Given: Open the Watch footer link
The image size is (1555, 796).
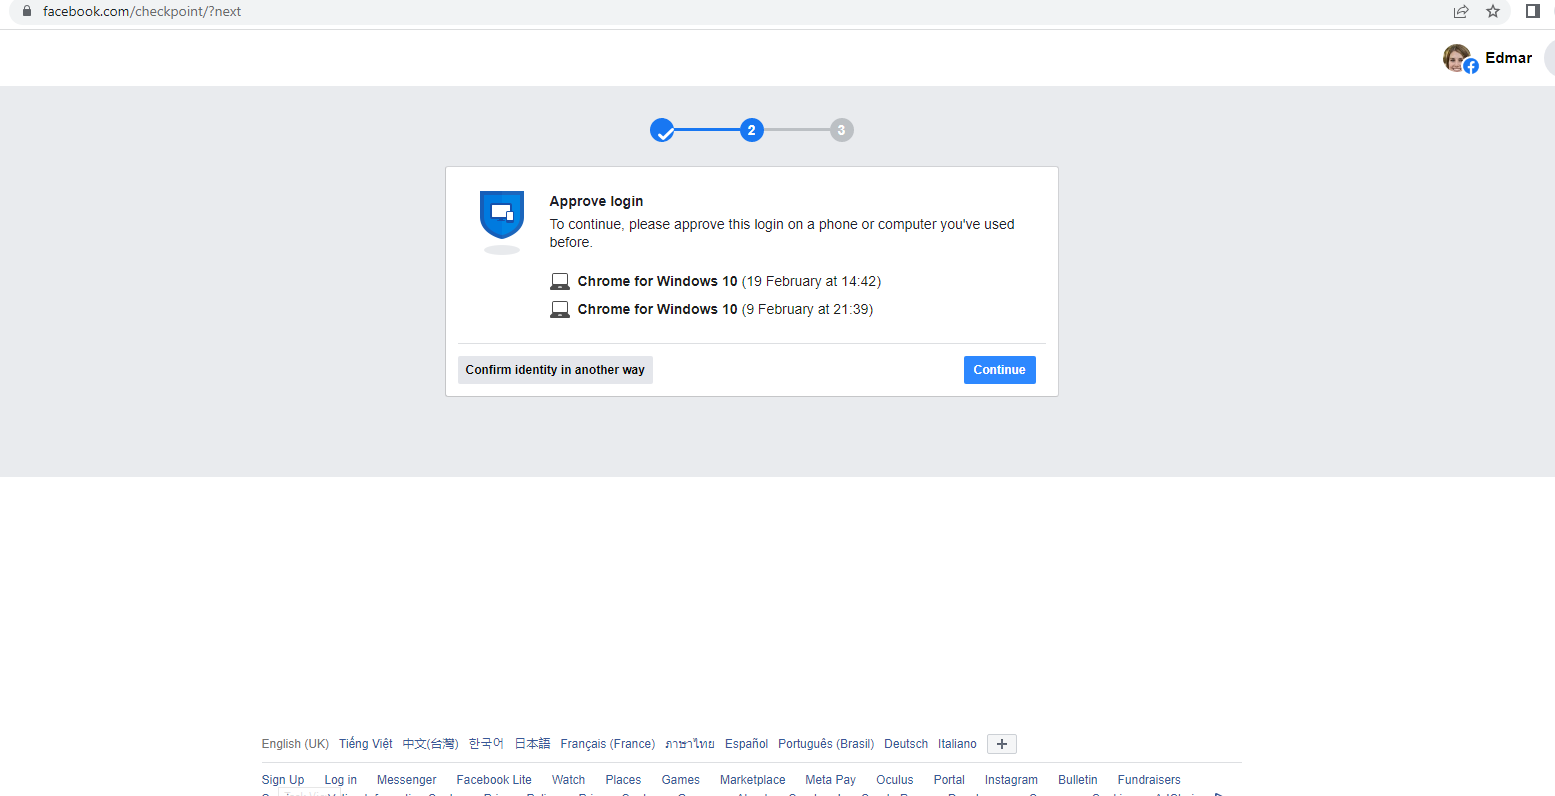Looking at the screenshot, I should tap(568, 780).
